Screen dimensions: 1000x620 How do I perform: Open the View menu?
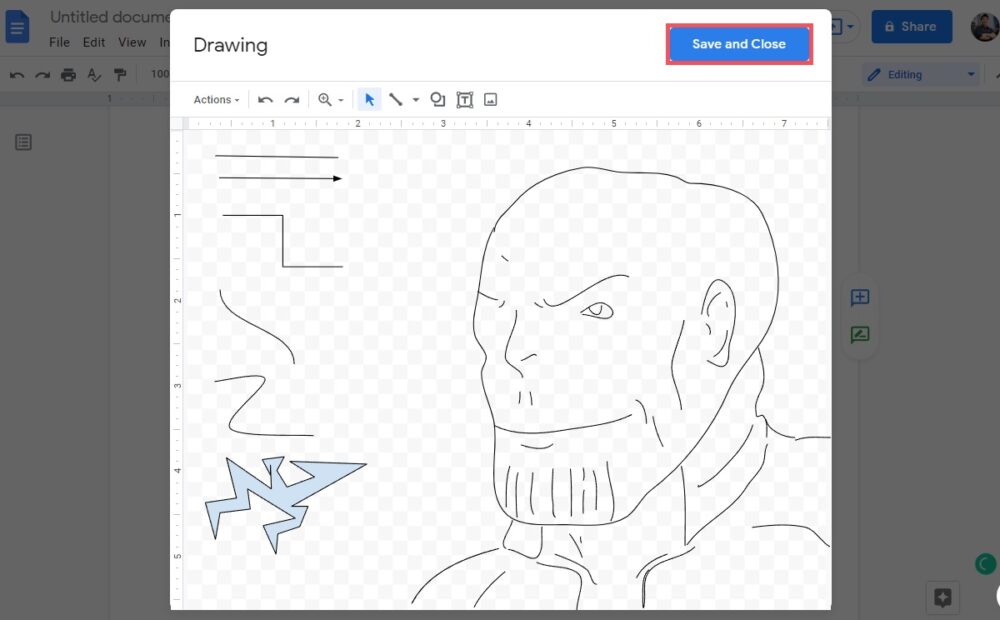click(132, 42)
